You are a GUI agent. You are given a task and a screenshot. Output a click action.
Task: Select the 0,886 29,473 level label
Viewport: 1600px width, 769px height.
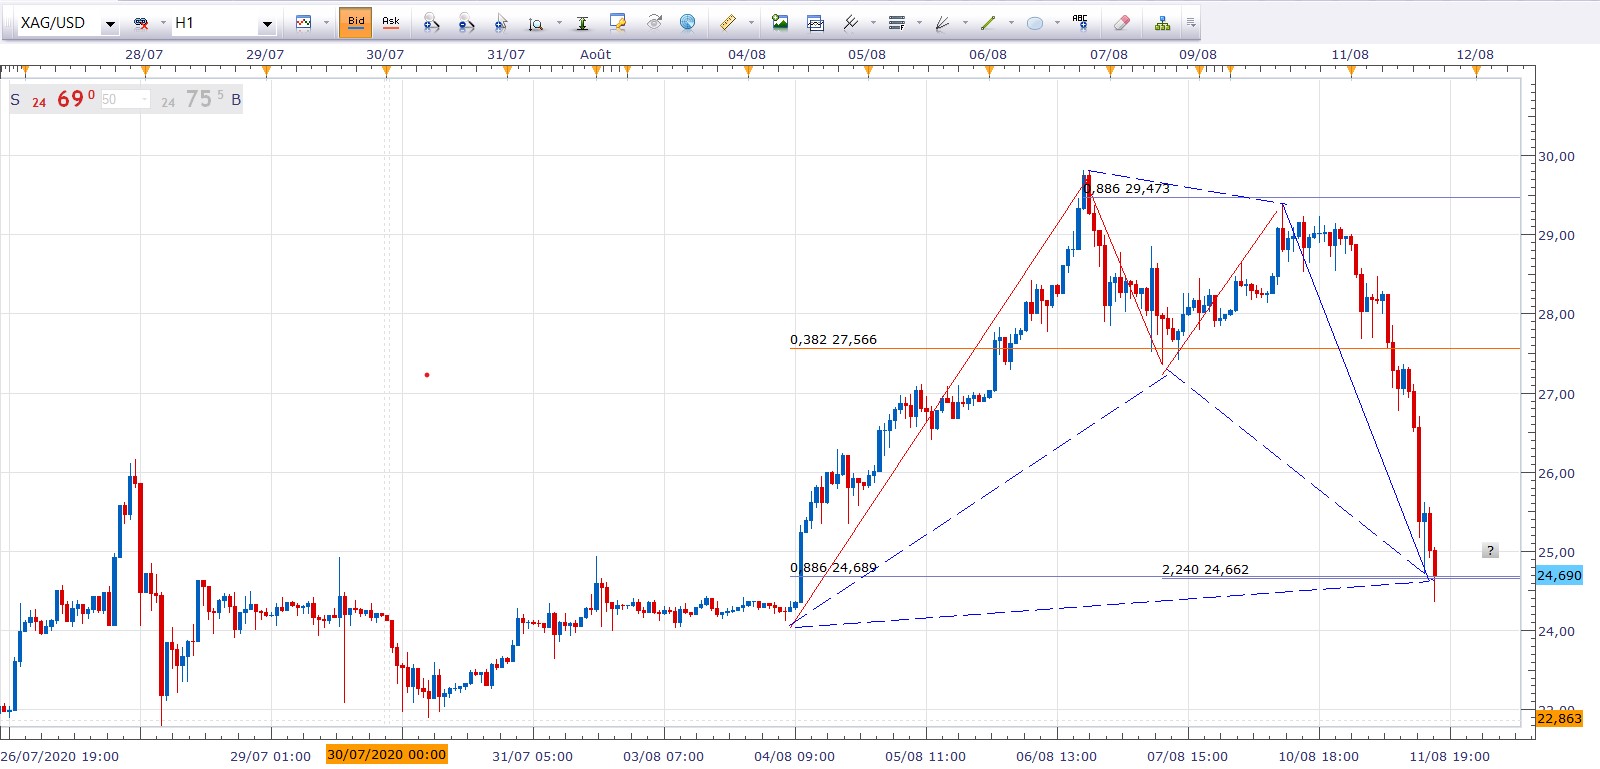pos(1127,188)
